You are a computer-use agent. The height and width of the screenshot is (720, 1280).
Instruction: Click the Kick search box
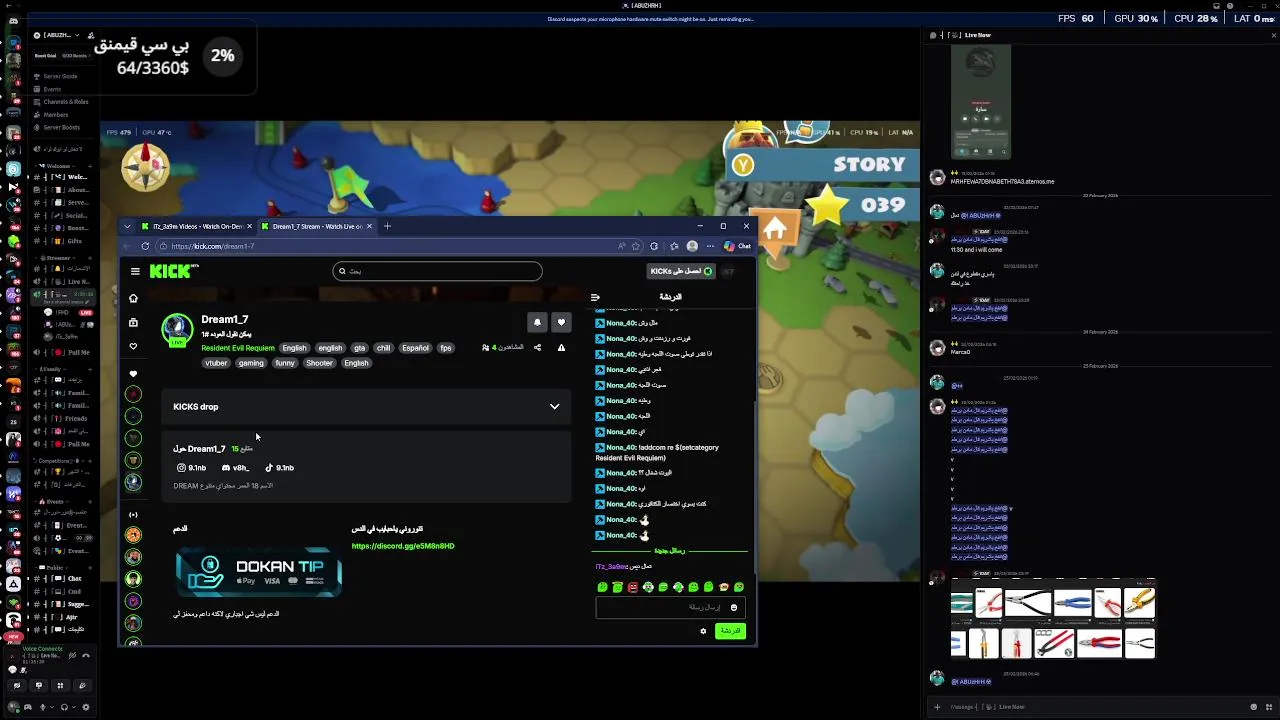click(x=438, y=271)
